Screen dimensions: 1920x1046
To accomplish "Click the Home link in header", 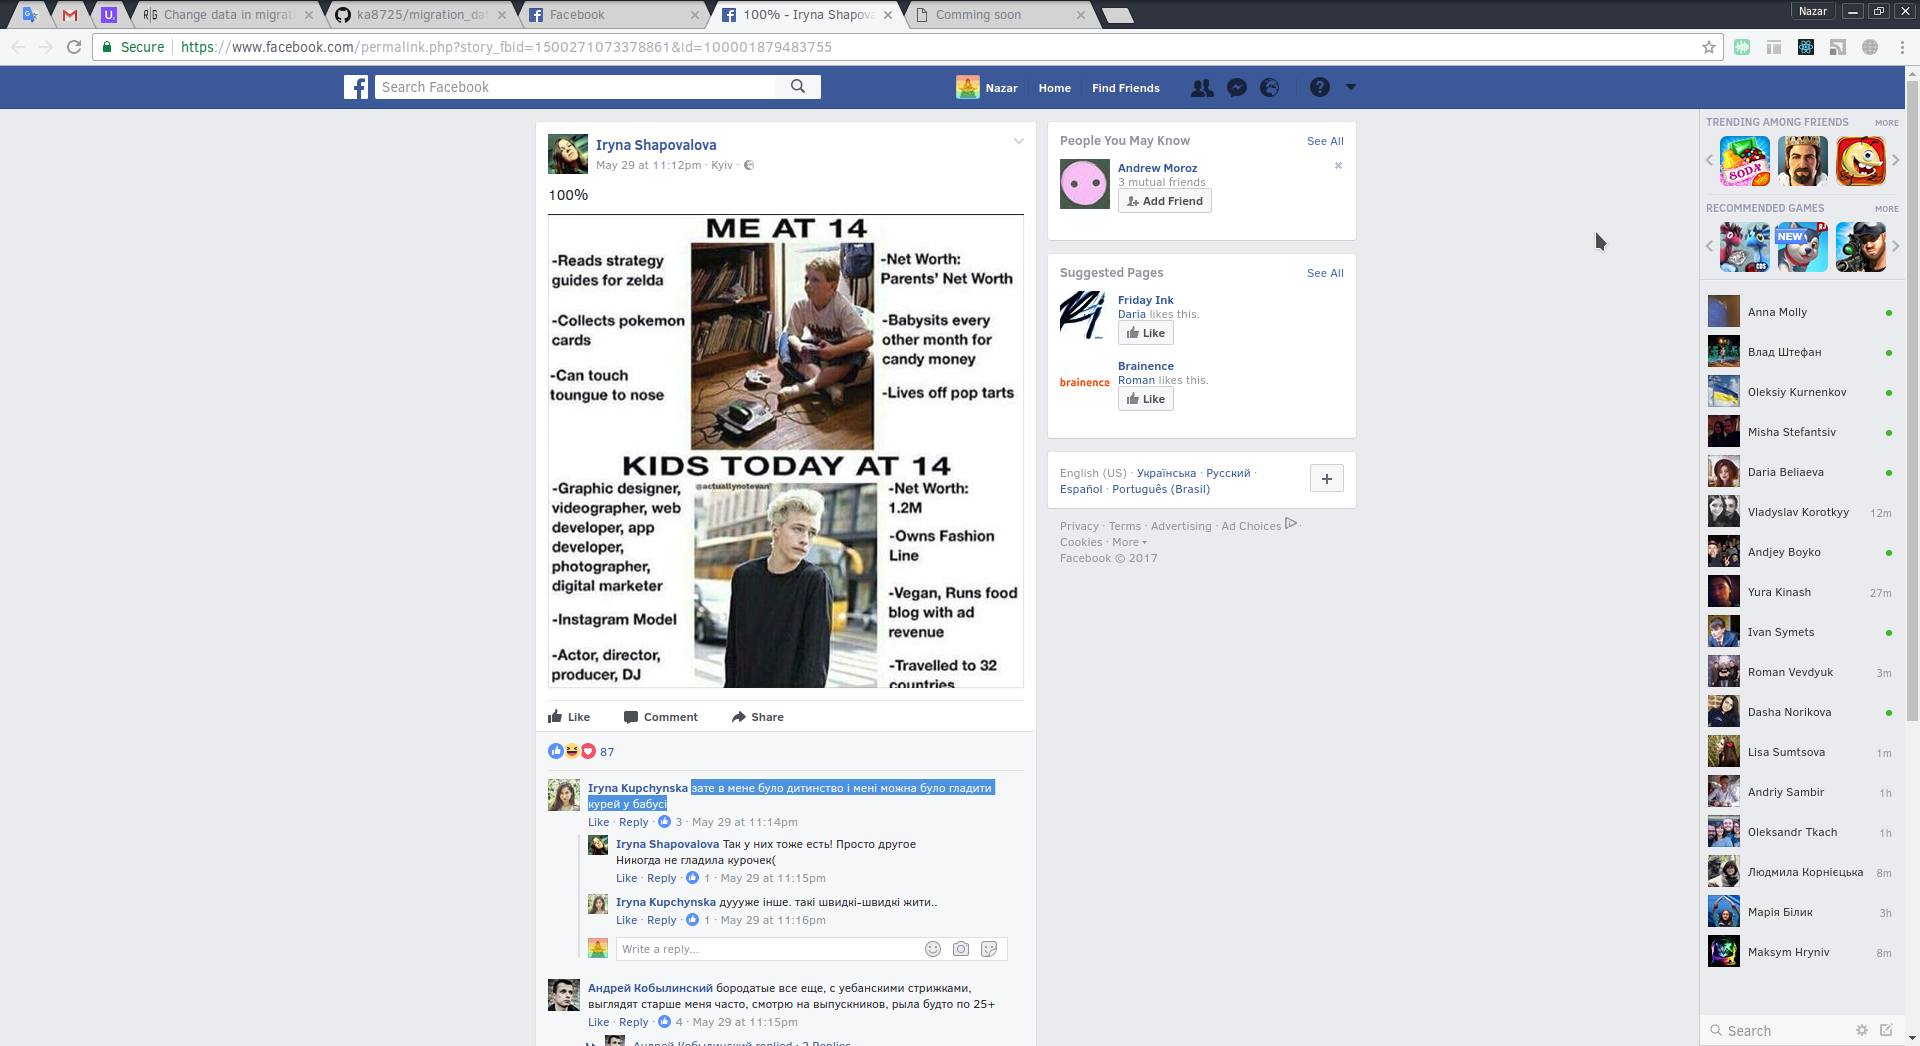I will (1054, 88).
